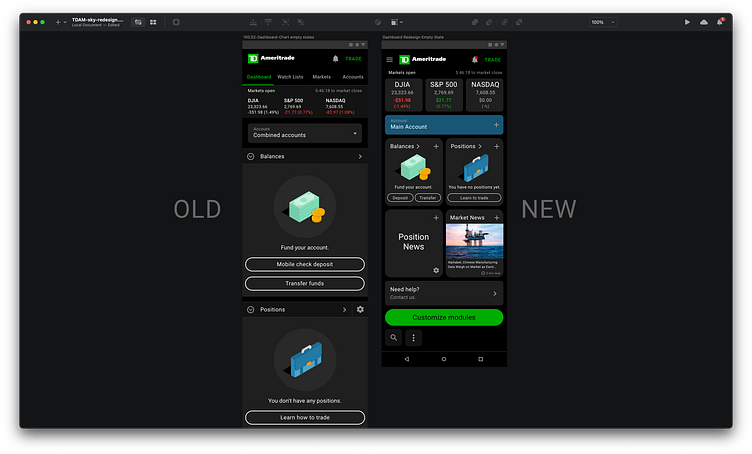This screenshot has height=454, width=752.
Task: Click plus on the Position News card
Action: (436, 218)
